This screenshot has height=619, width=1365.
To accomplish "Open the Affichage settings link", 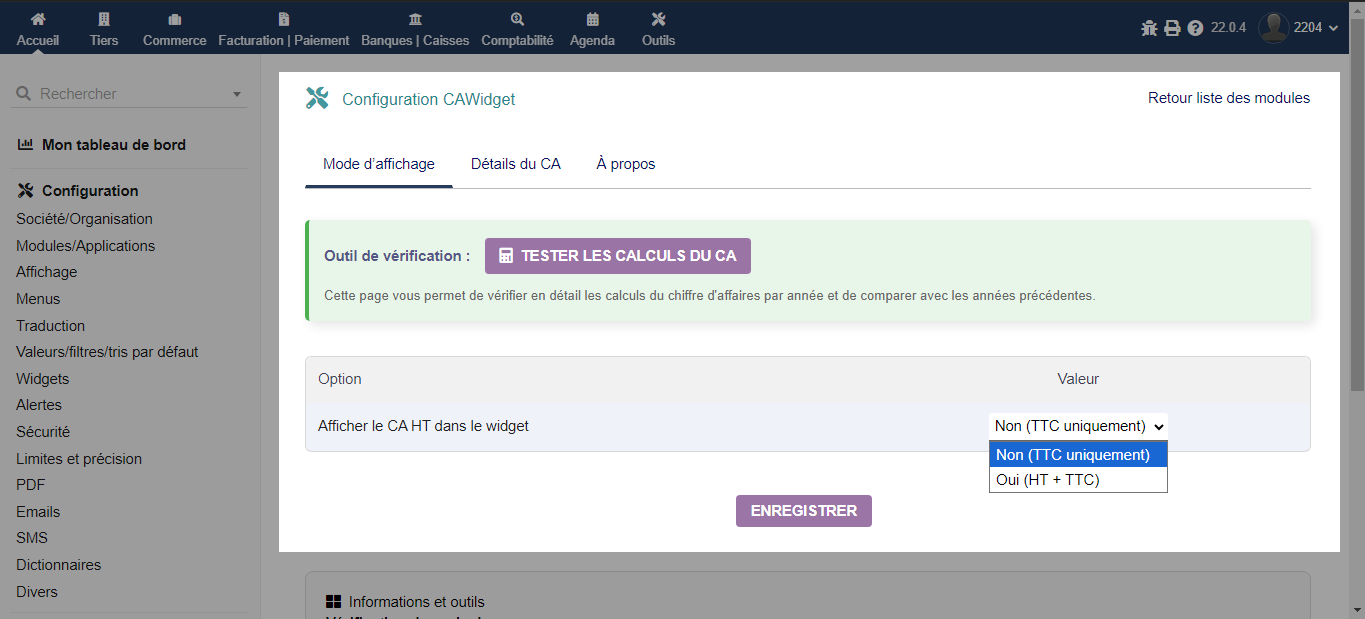I will pyautogui.click(x=46, y=272).
